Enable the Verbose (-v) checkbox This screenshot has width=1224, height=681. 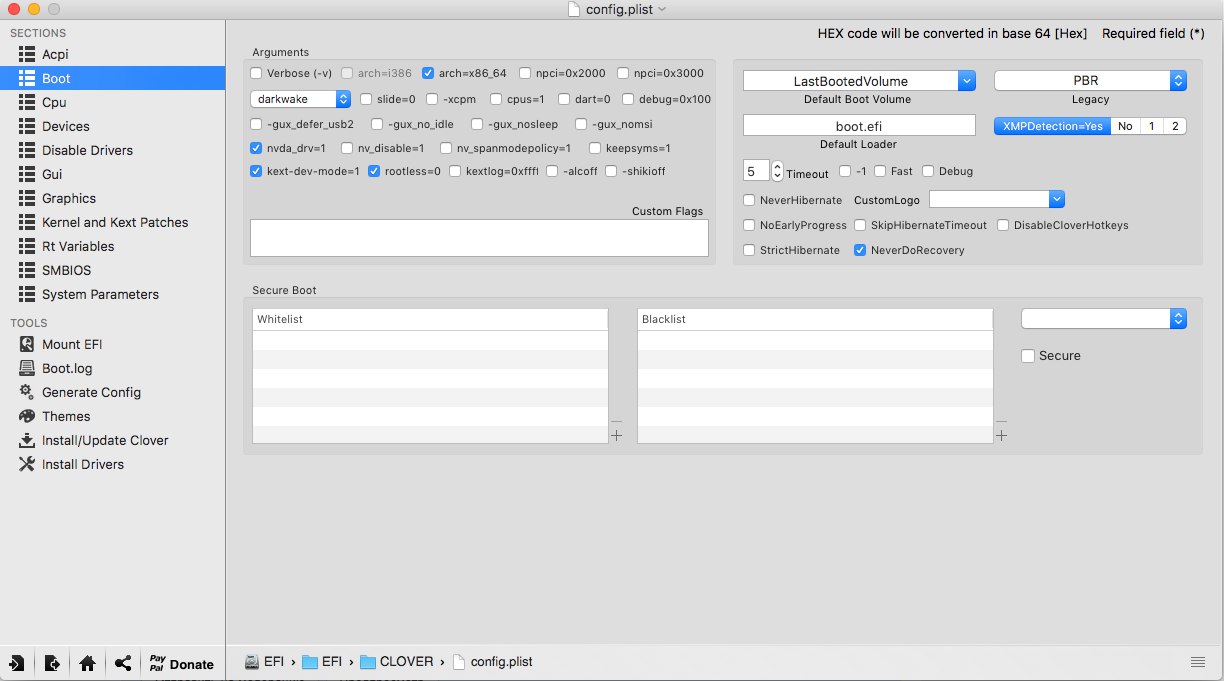[x=256, y=73]
